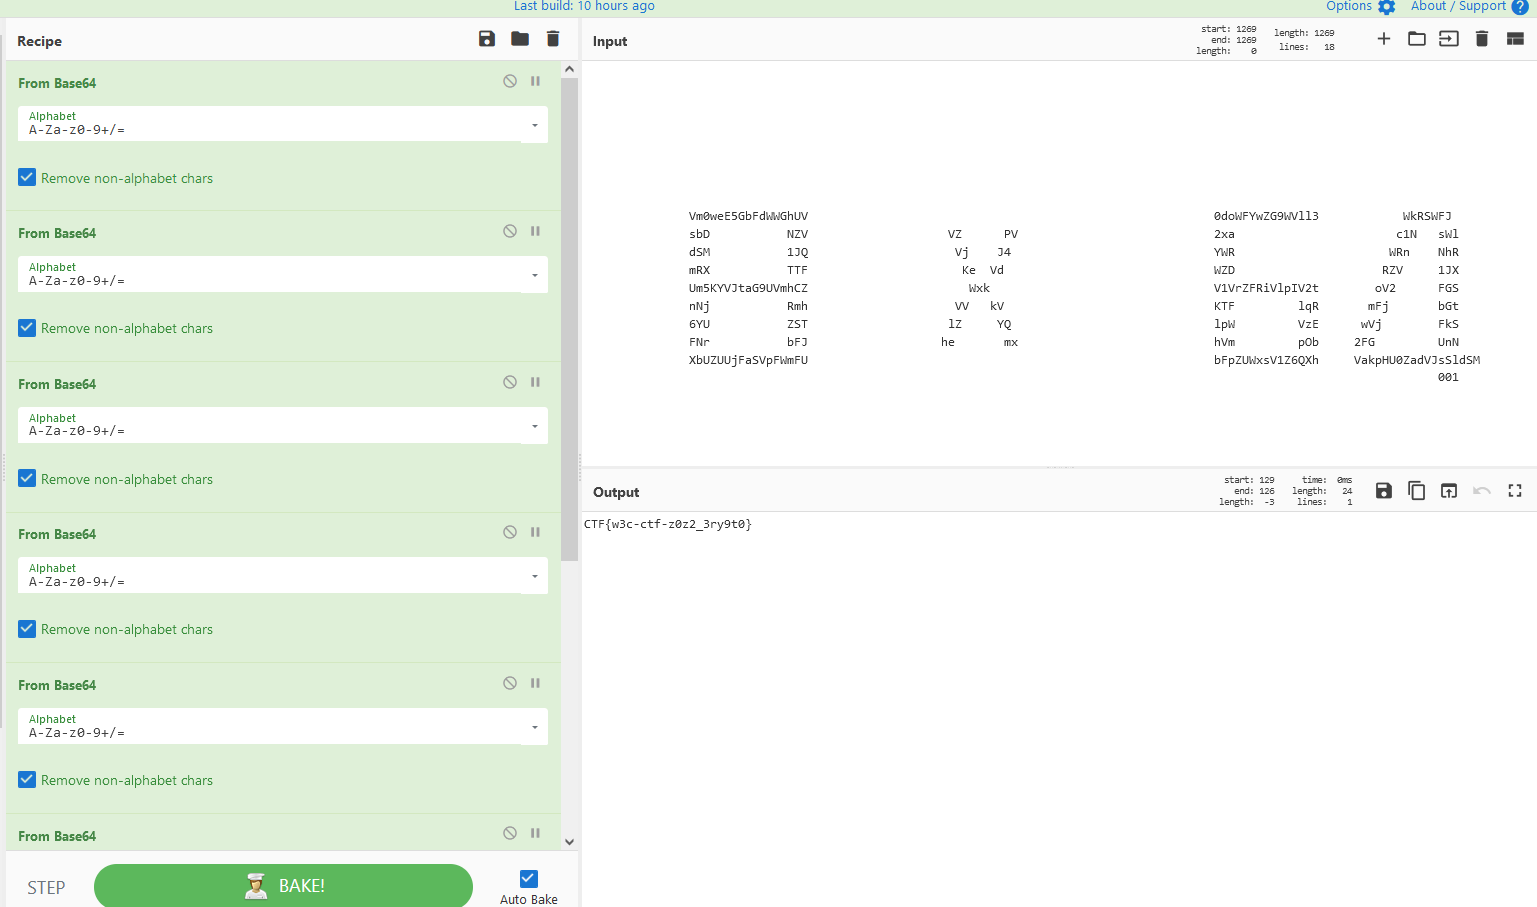Set a breakpoint on the fifth From Base64 operation
This screenshot has height=907, width=1537.
[x=535, y=683]
